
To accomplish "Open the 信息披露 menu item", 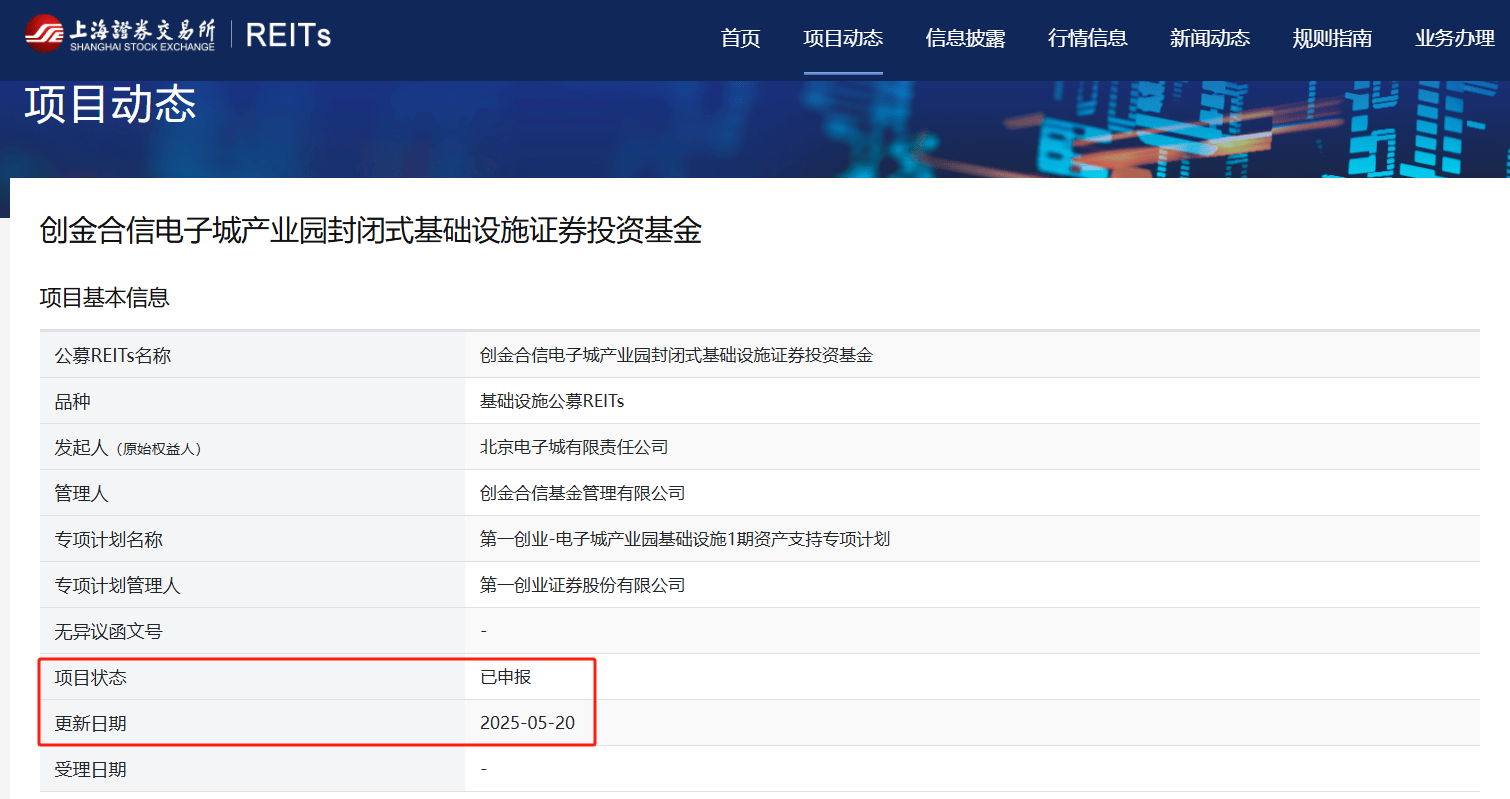I will [x=965, y=38].
